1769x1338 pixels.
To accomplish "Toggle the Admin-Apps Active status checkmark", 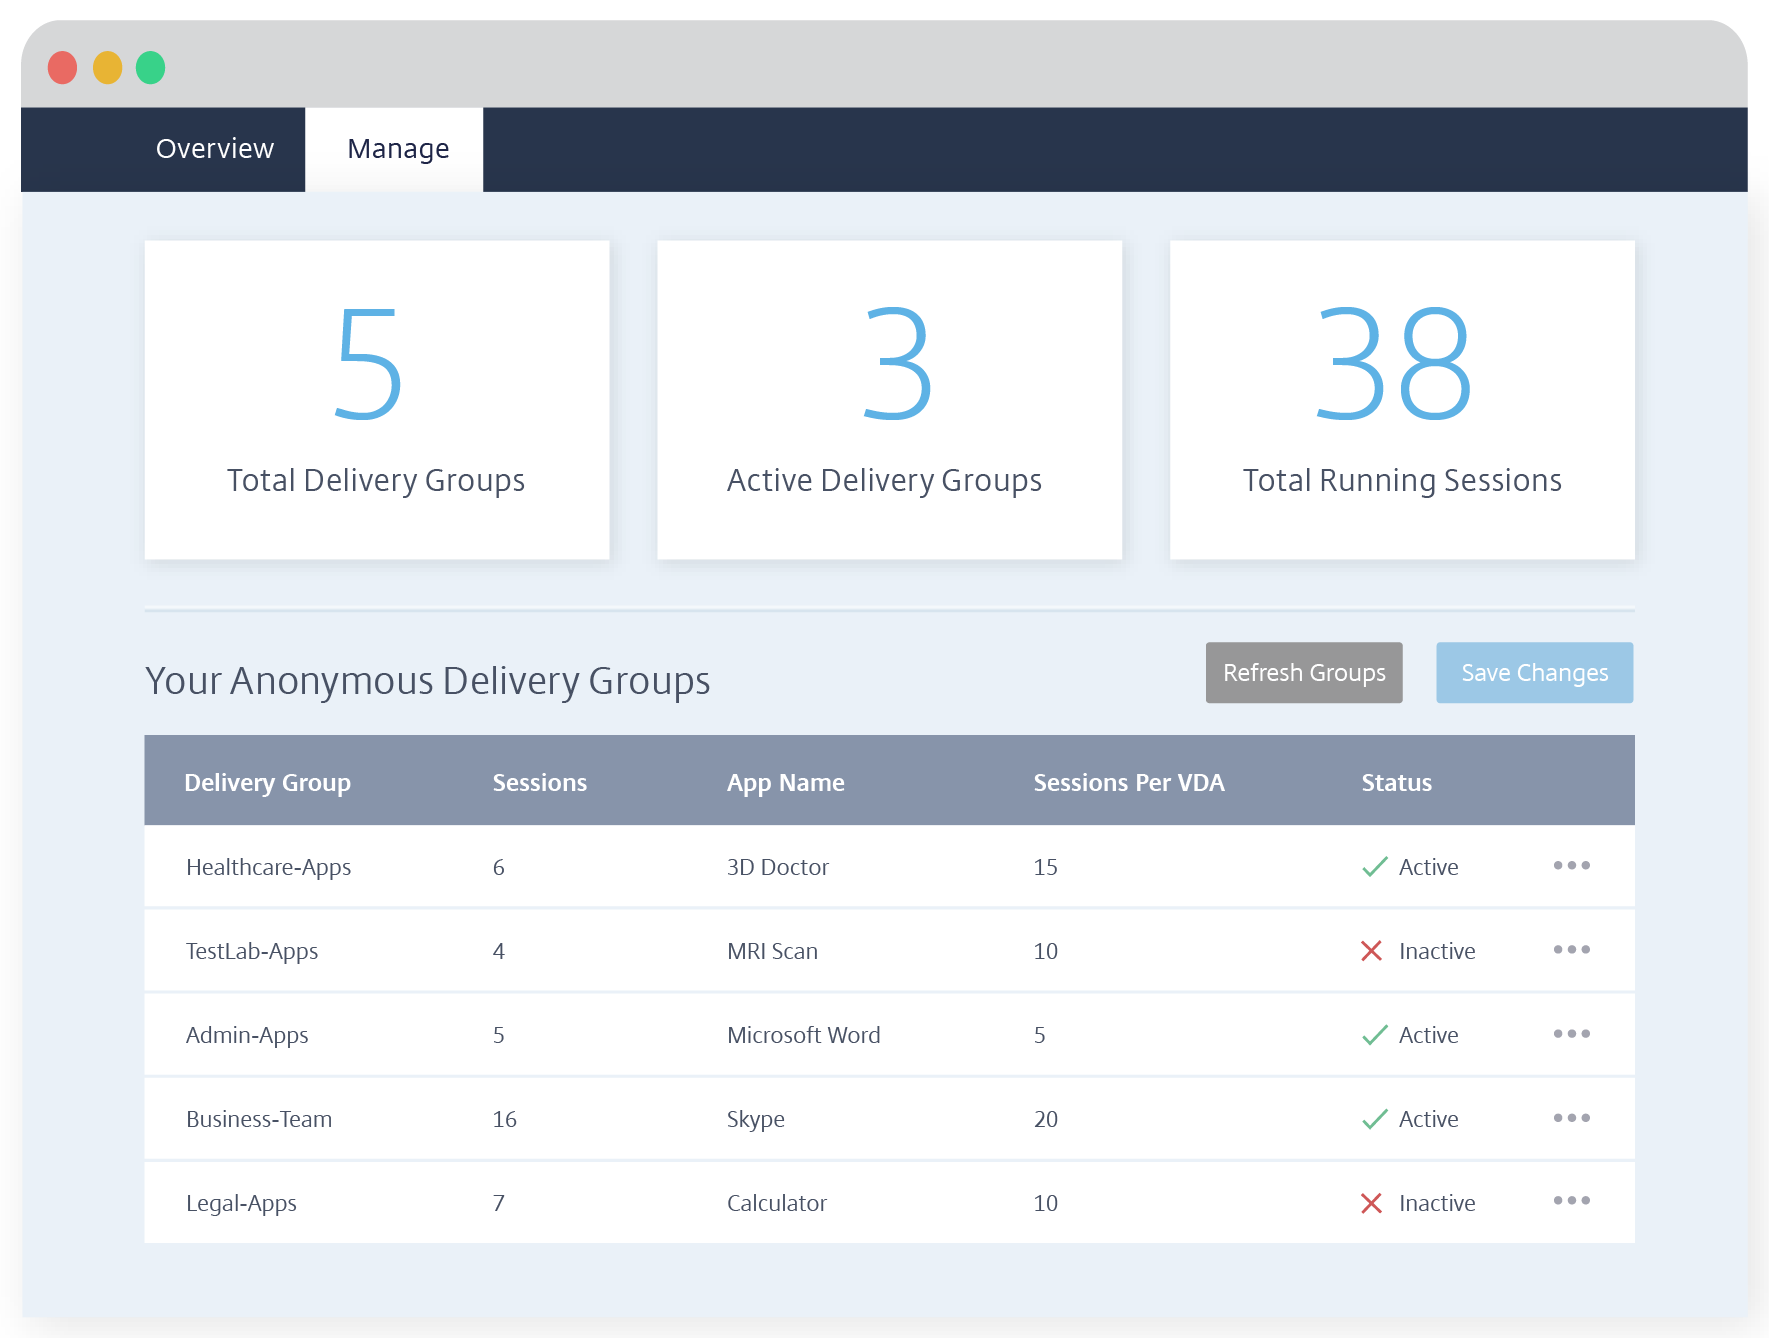I will click(x=1375, y=1035).
